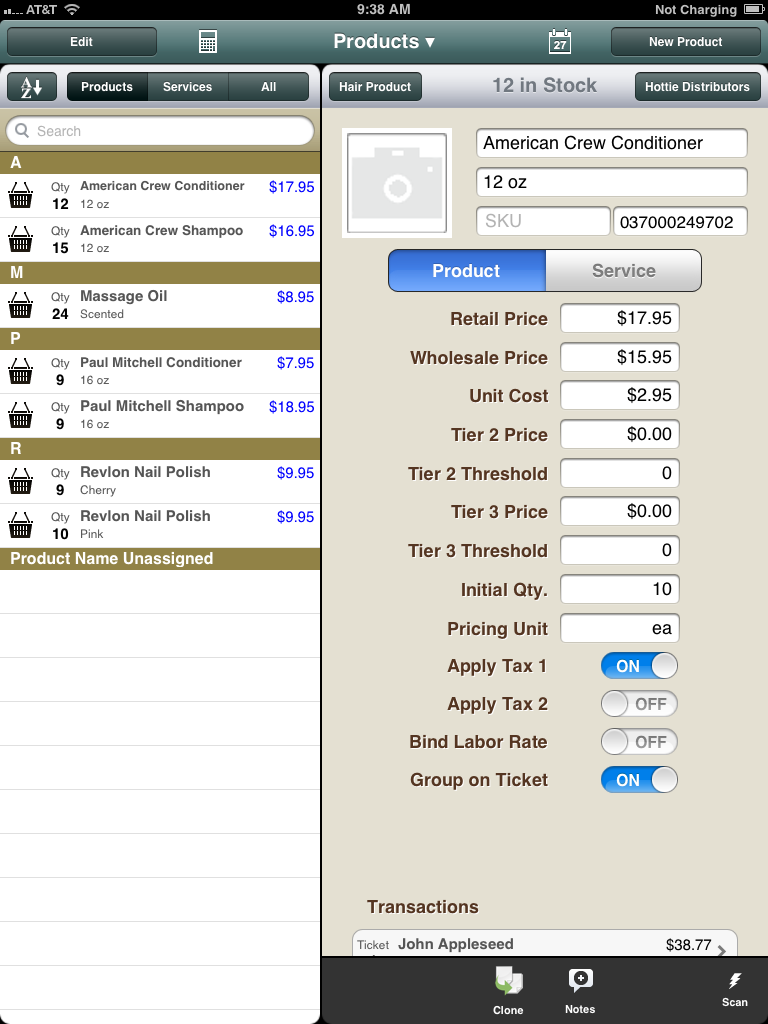
Task: Edit the Pricing Unit field
Action: 620,628
